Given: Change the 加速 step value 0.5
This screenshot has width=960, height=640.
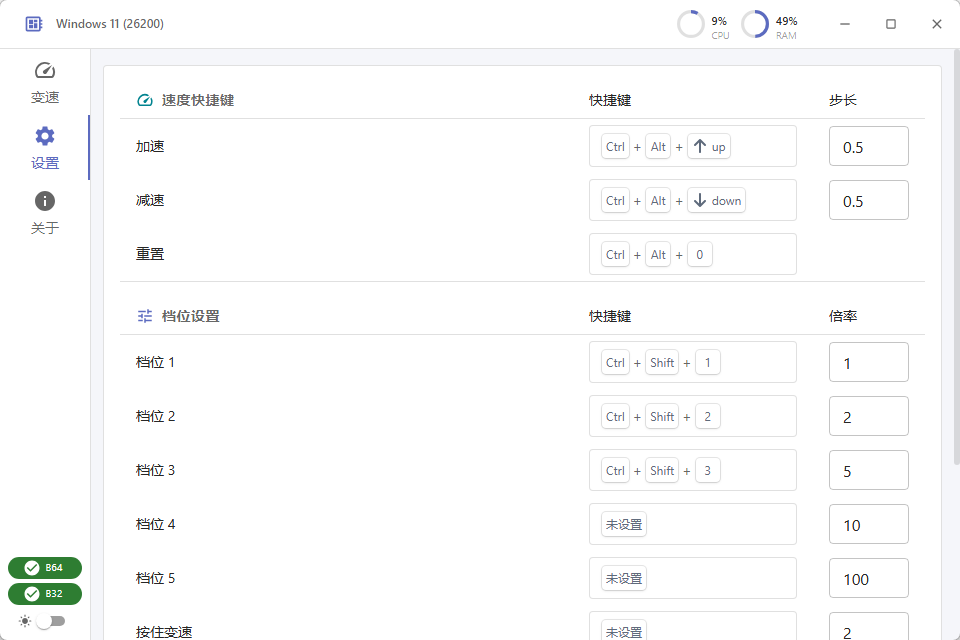Looking at the screenshot, I should [x=868, y=146].
